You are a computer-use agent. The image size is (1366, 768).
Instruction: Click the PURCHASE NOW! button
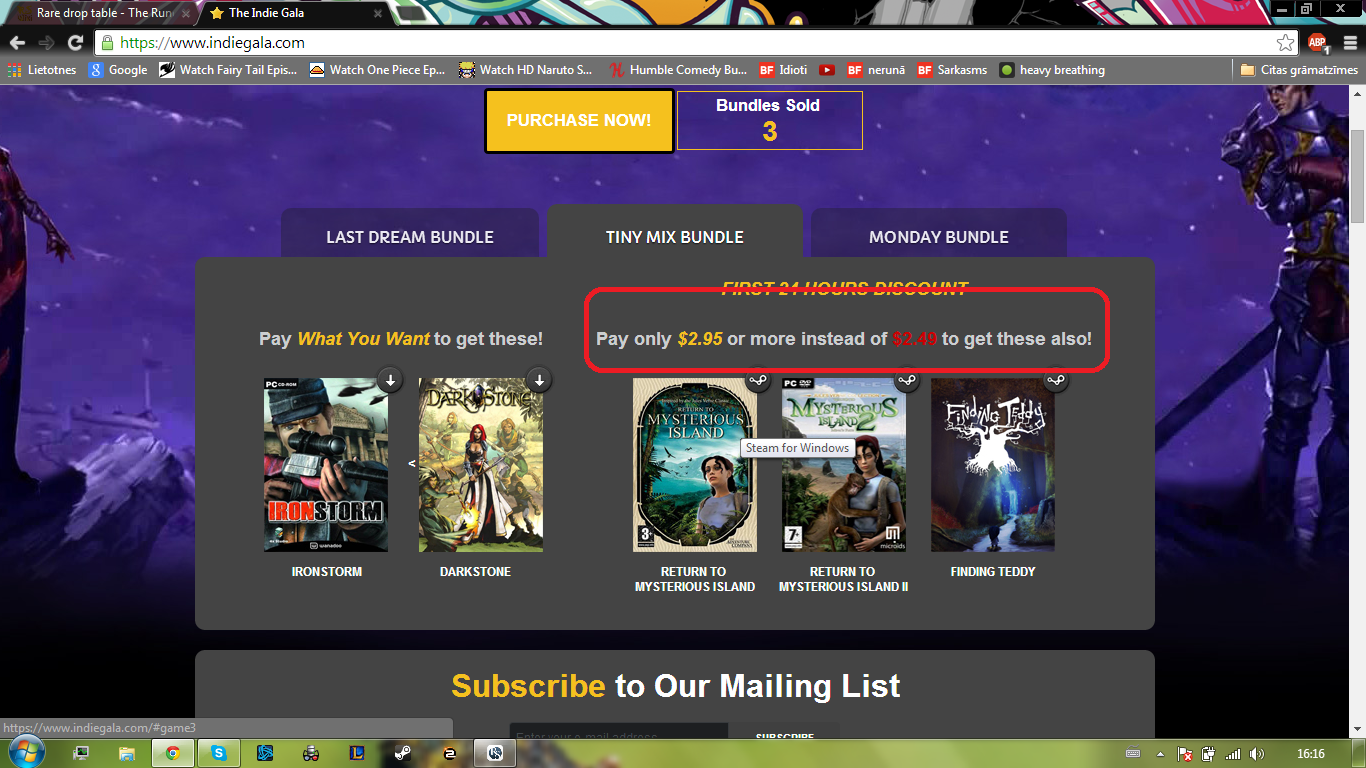(579, 121)
